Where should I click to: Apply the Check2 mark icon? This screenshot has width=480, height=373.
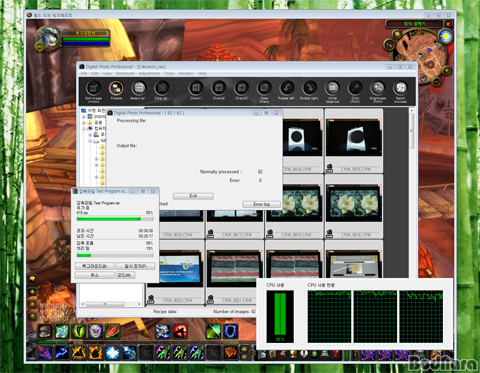click(x=219, y=88)
